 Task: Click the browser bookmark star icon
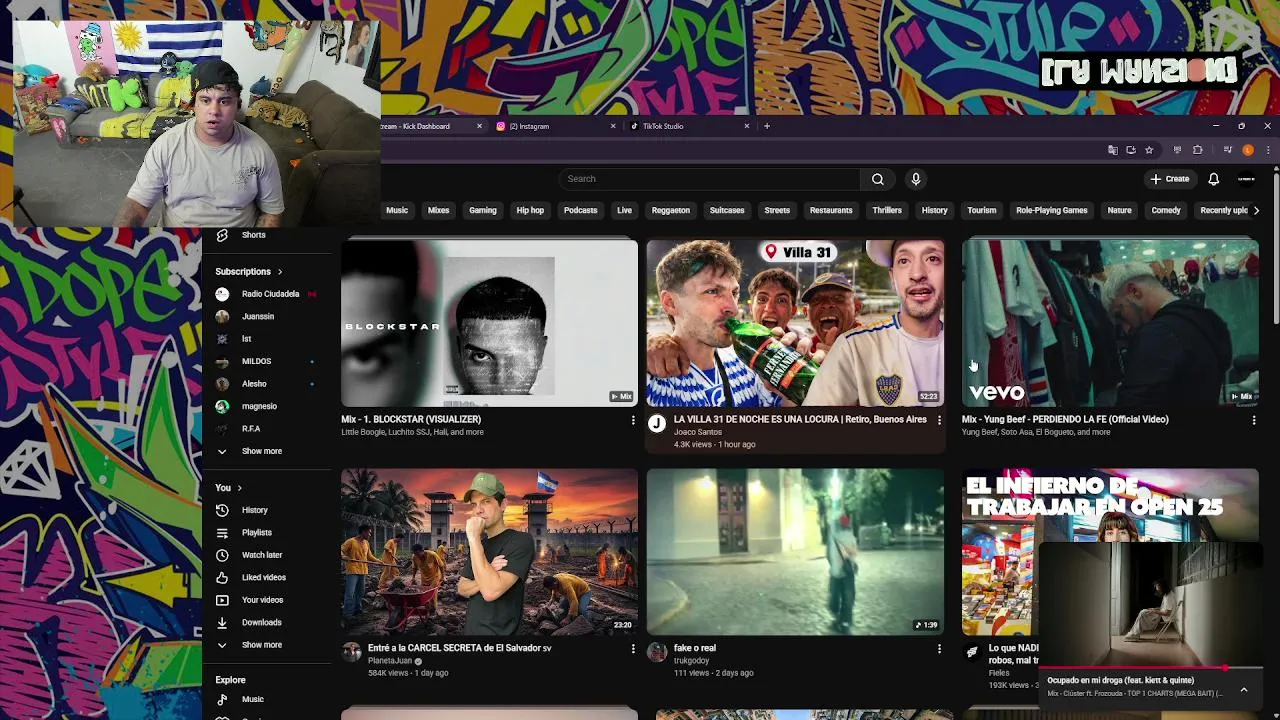pyautogui.click(x=1149, y=150)
